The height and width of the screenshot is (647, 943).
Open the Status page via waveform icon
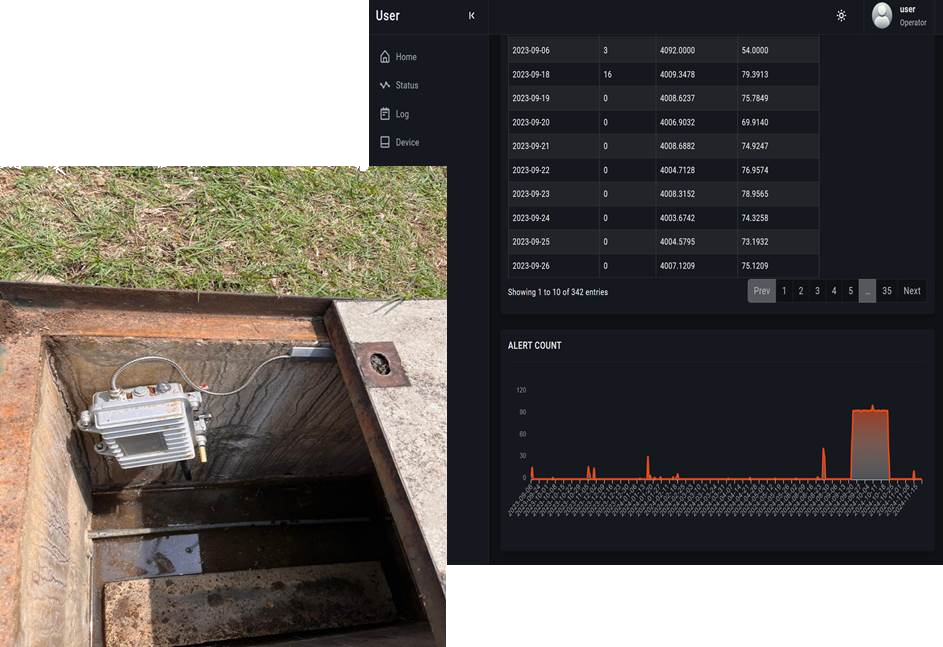405,85
